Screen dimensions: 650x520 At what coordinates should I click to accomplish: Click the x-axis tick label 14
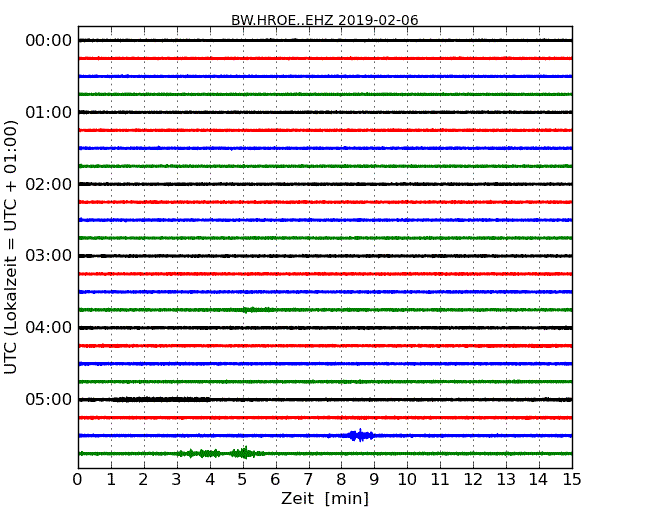coord(539,480)
